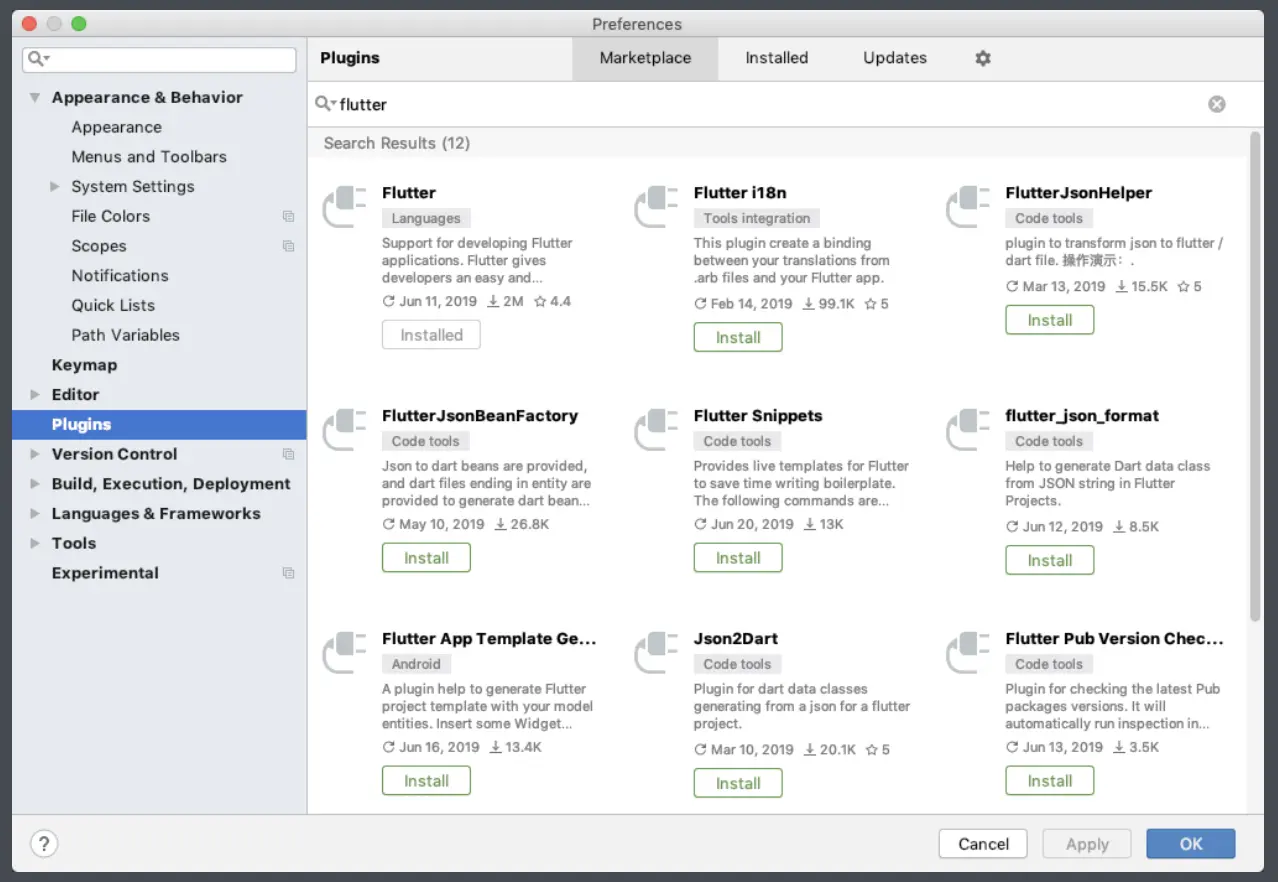This screenshot has width=1278, height=882.
Task: Switch to the Marketplace tab
Action: [x=645, y=58]
